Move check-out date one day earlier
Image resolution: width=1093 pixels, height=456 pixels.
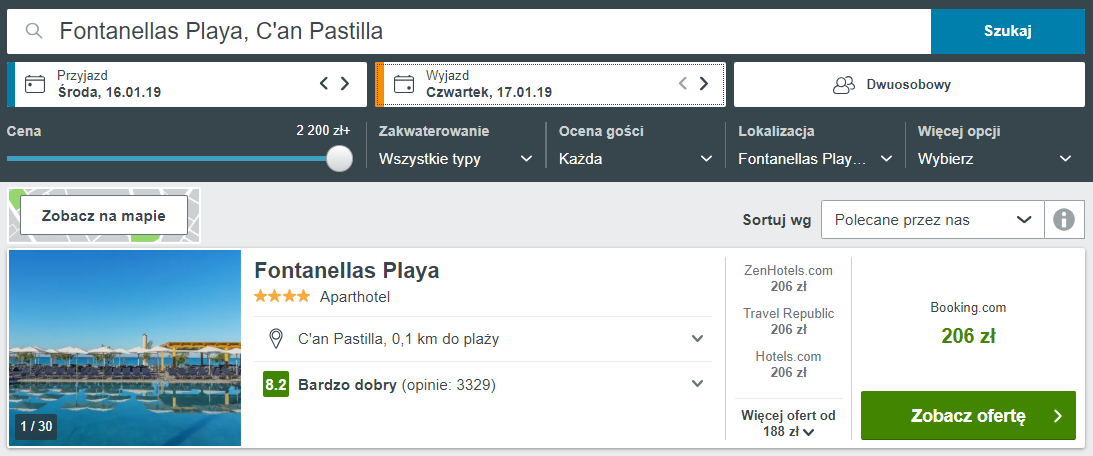683,84
